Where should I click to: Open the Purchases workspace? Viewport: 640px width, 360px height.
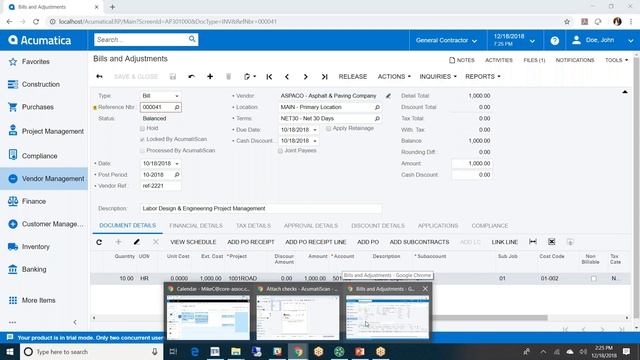coord(38,107)
